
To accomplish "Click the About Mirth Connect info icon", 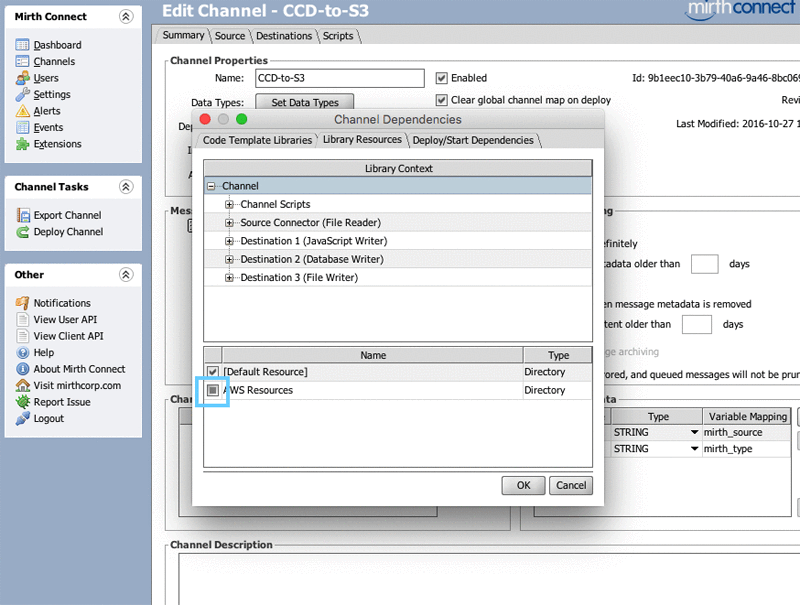I will [x=22, y=369].
